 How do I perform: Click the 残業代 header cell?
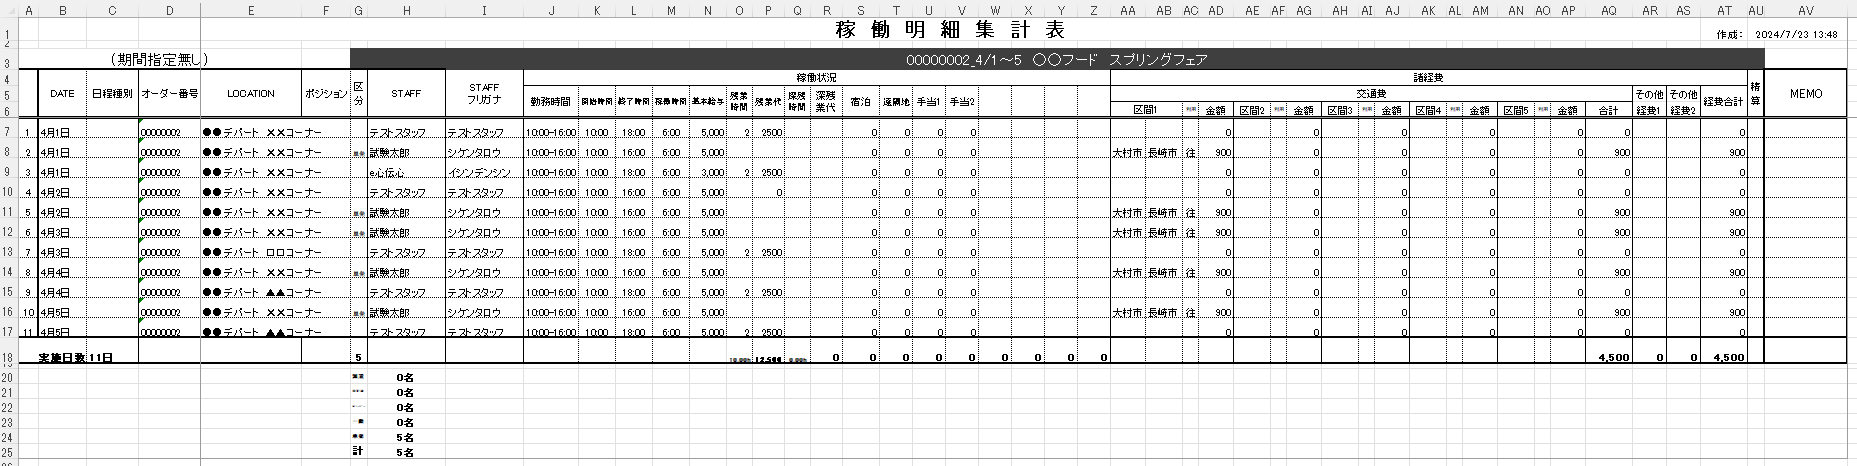point(768,101)
